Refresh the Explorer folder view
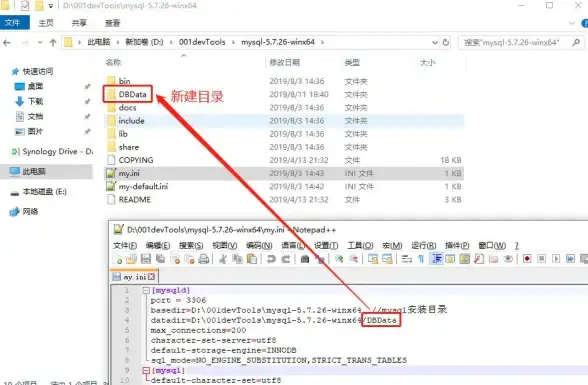This screenshot has width=588, height=385. tap(446, 42)
